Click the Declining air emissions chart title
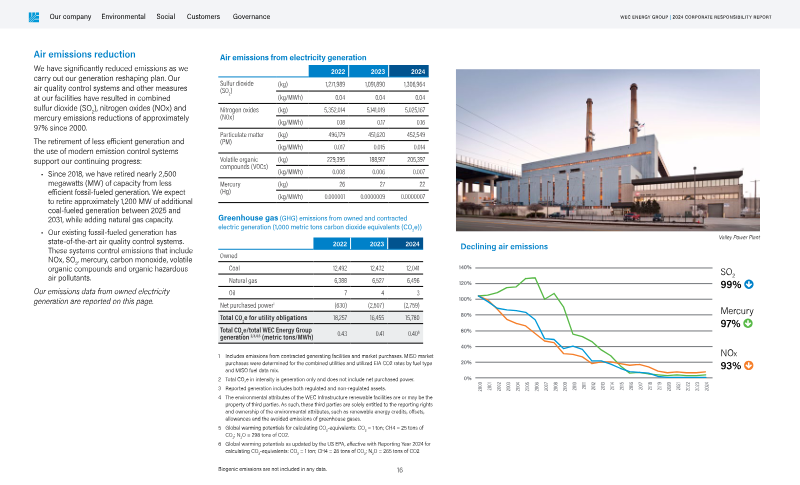The height and width of the screenshot is (485, 800). [x=502, y=246]
